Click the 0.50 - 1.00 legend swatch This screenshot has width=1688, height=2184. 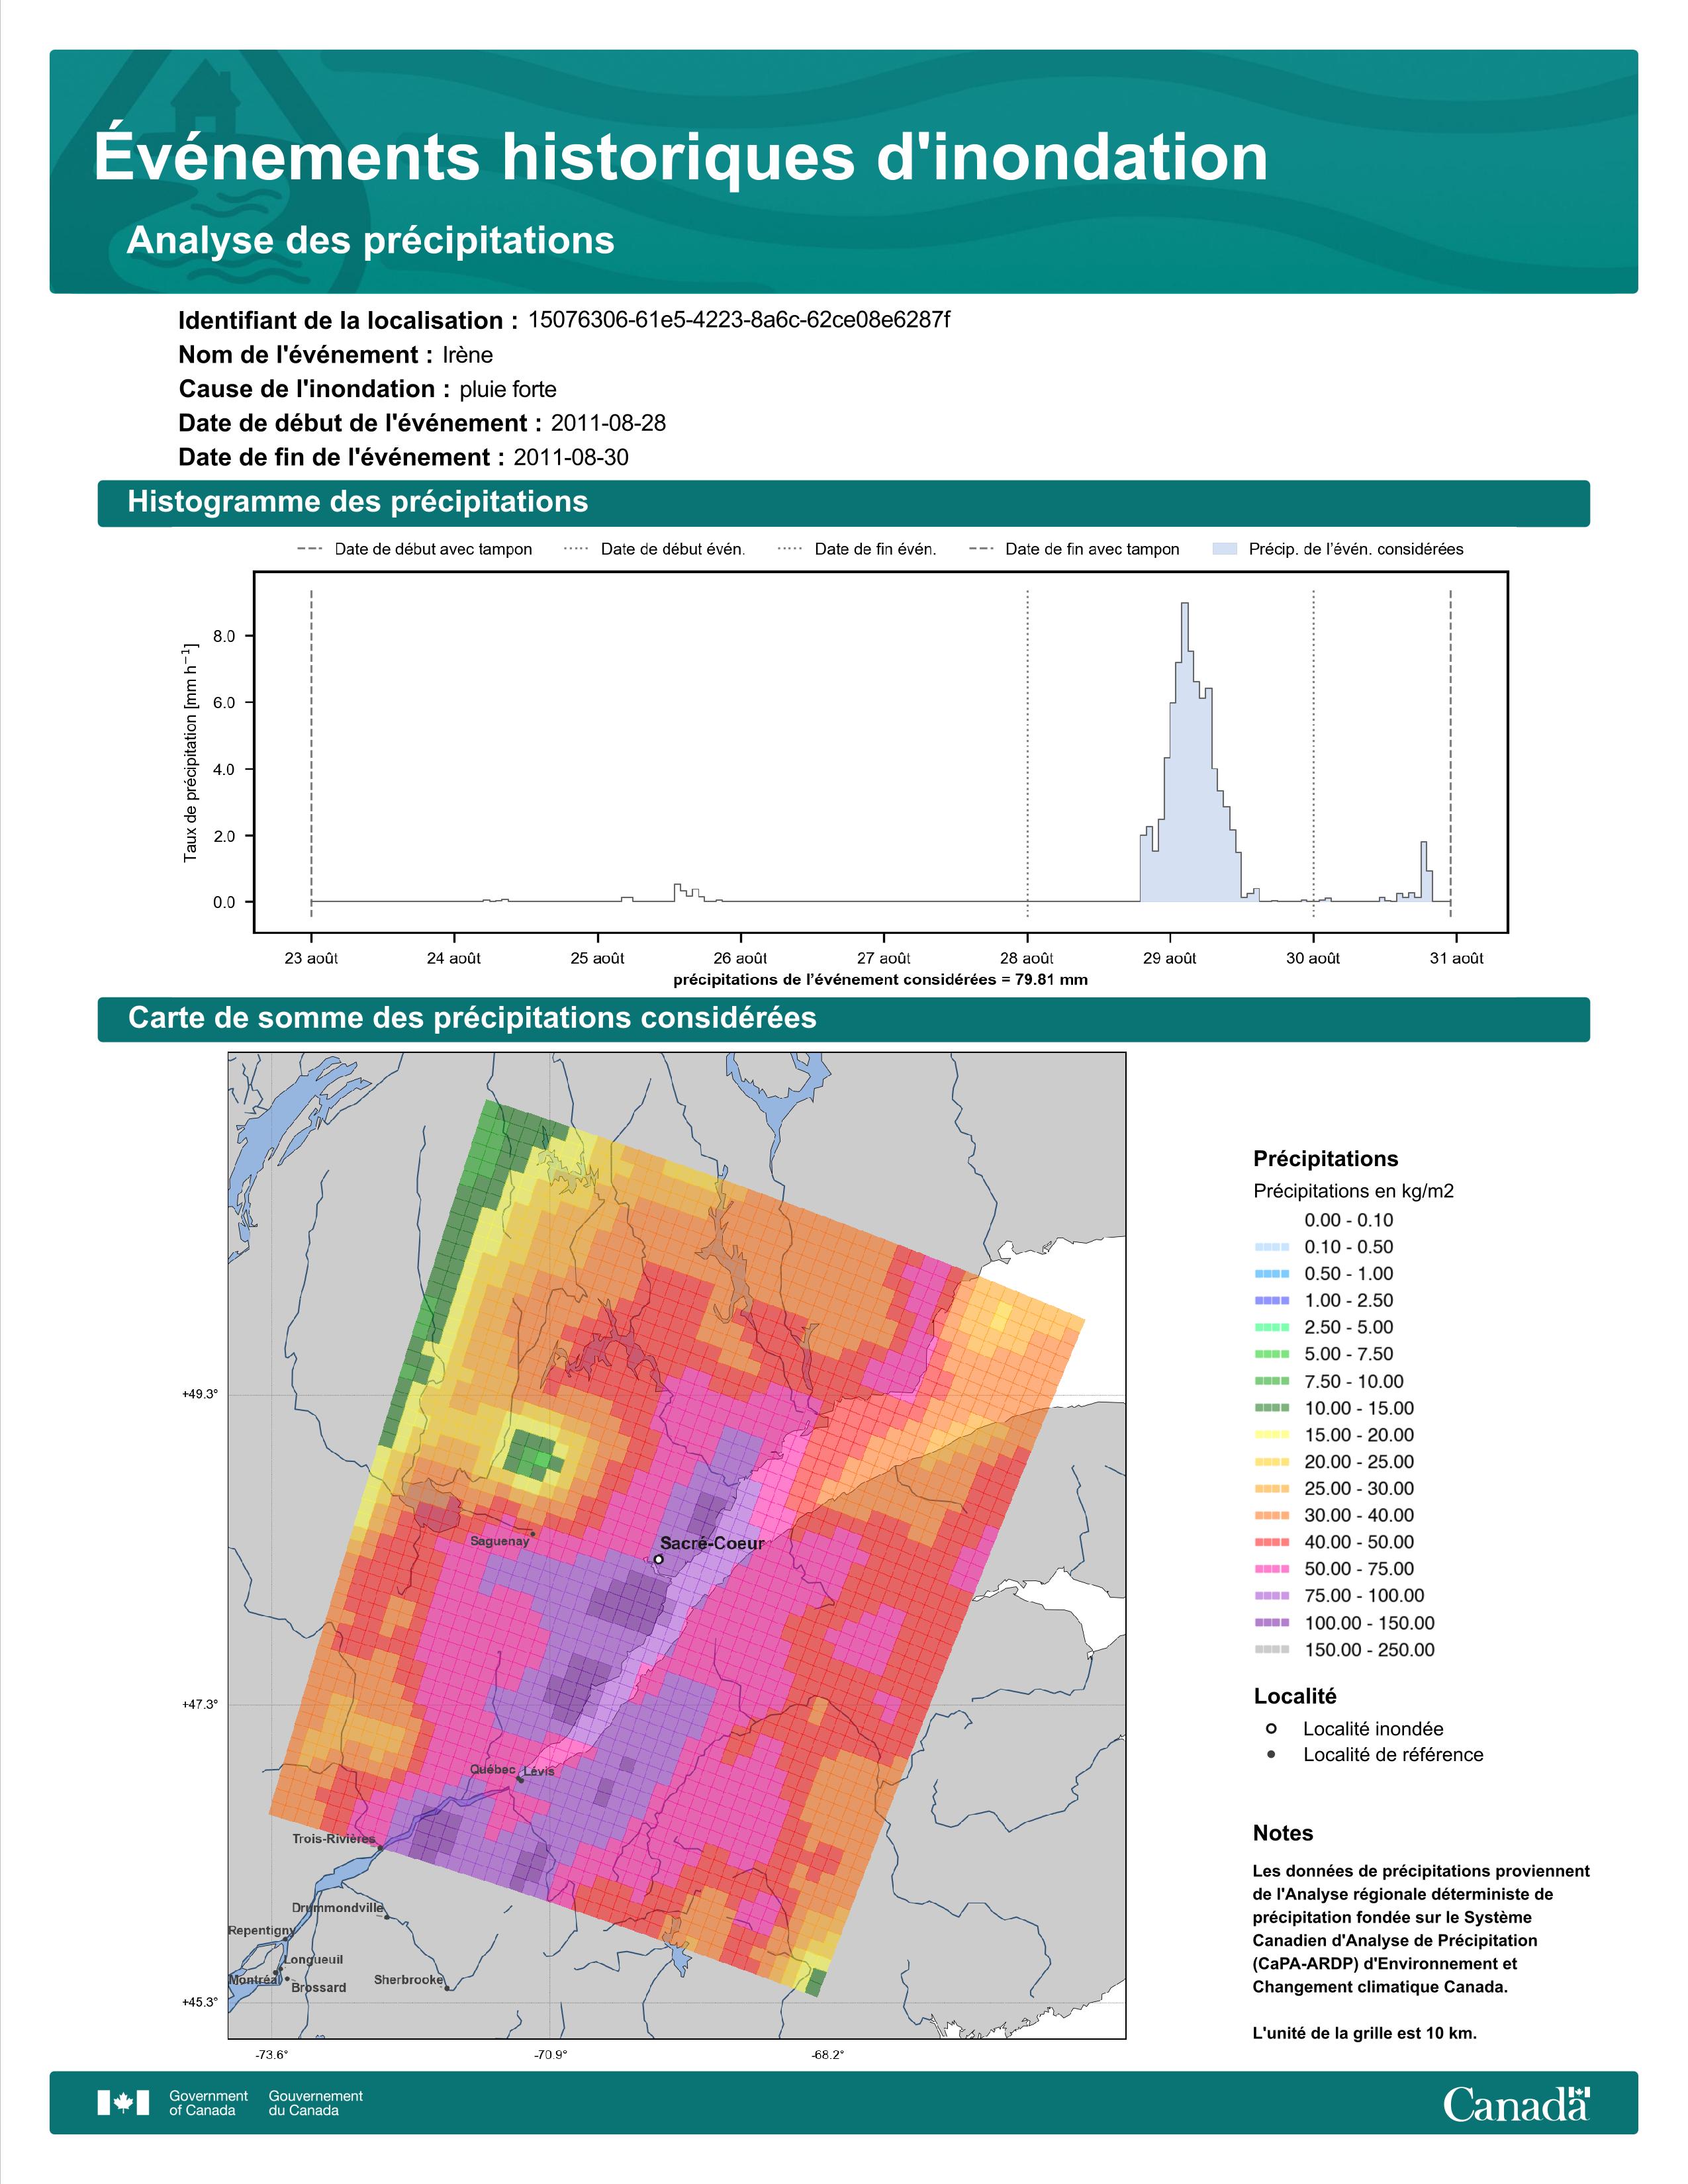[x=1271, y=1274]
